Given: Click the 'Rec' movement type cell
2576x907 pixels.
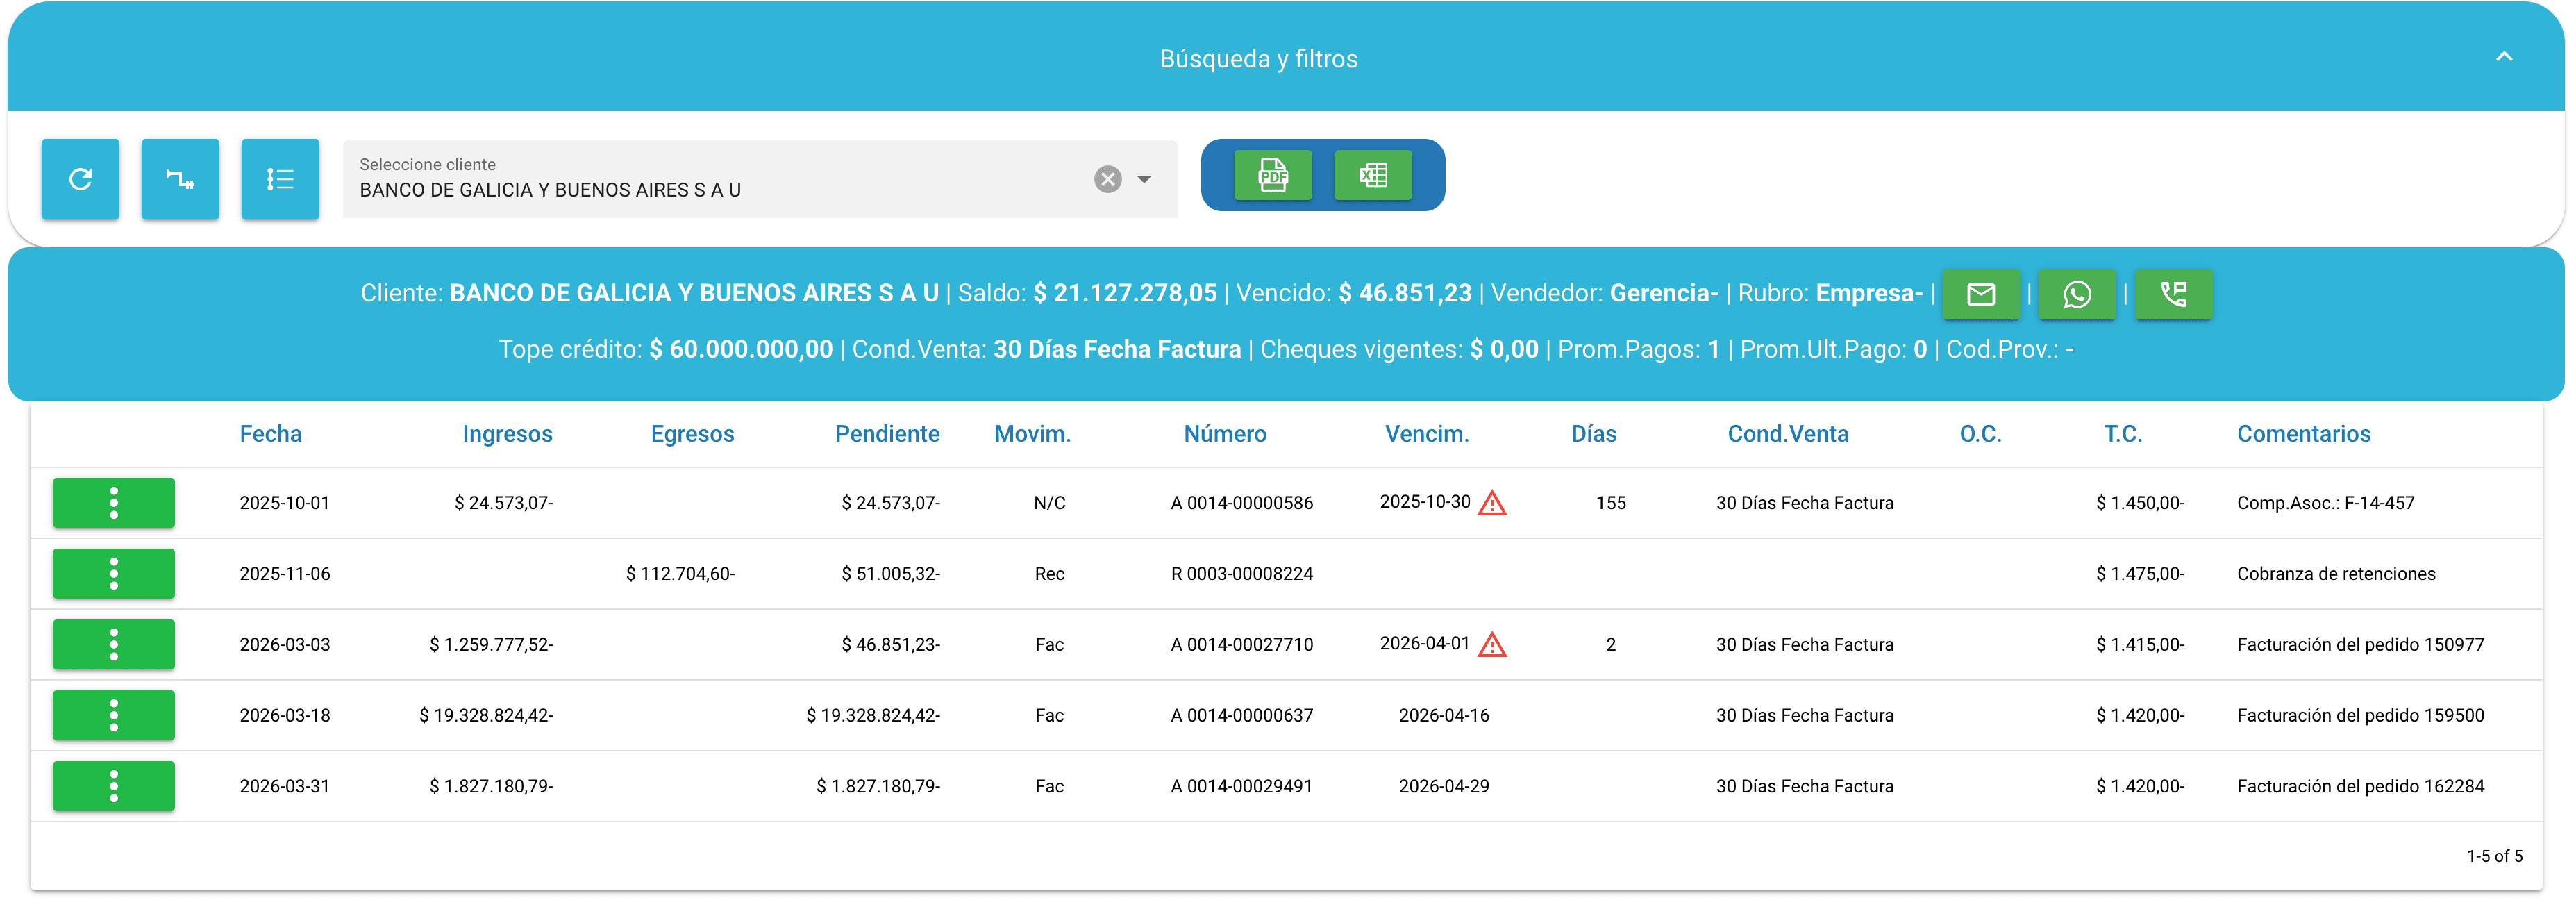Looking at the screenshot, I should pos(1049,574).
